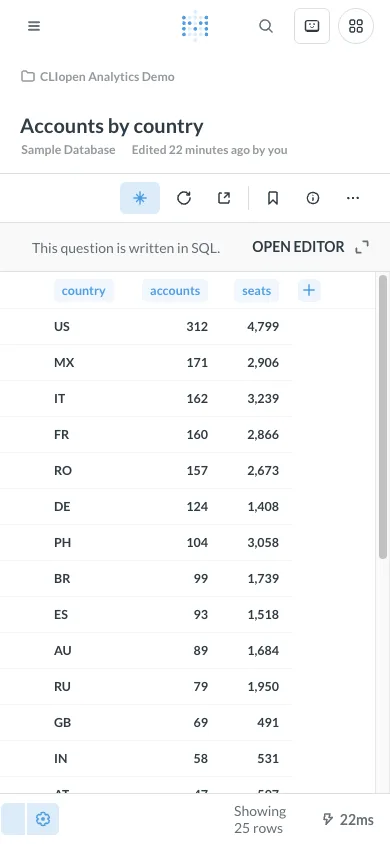Image resolution: width=390 pixels, height=844 pixels.
Task: Click the share arrow-out-of-box icon
Action: [224, 198]
